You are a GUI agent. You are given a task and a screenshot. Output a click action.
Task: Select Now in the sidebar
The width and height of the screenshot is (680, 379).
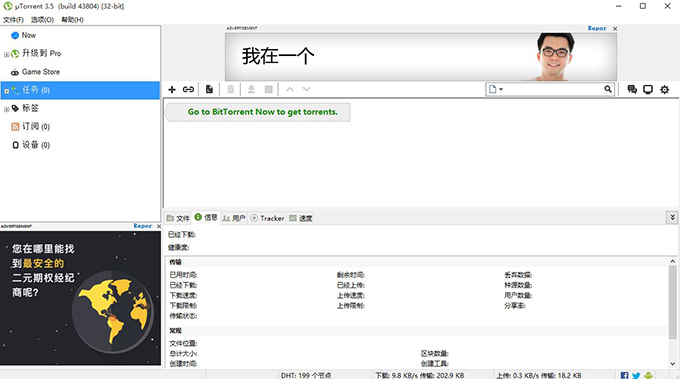point(29,35)
